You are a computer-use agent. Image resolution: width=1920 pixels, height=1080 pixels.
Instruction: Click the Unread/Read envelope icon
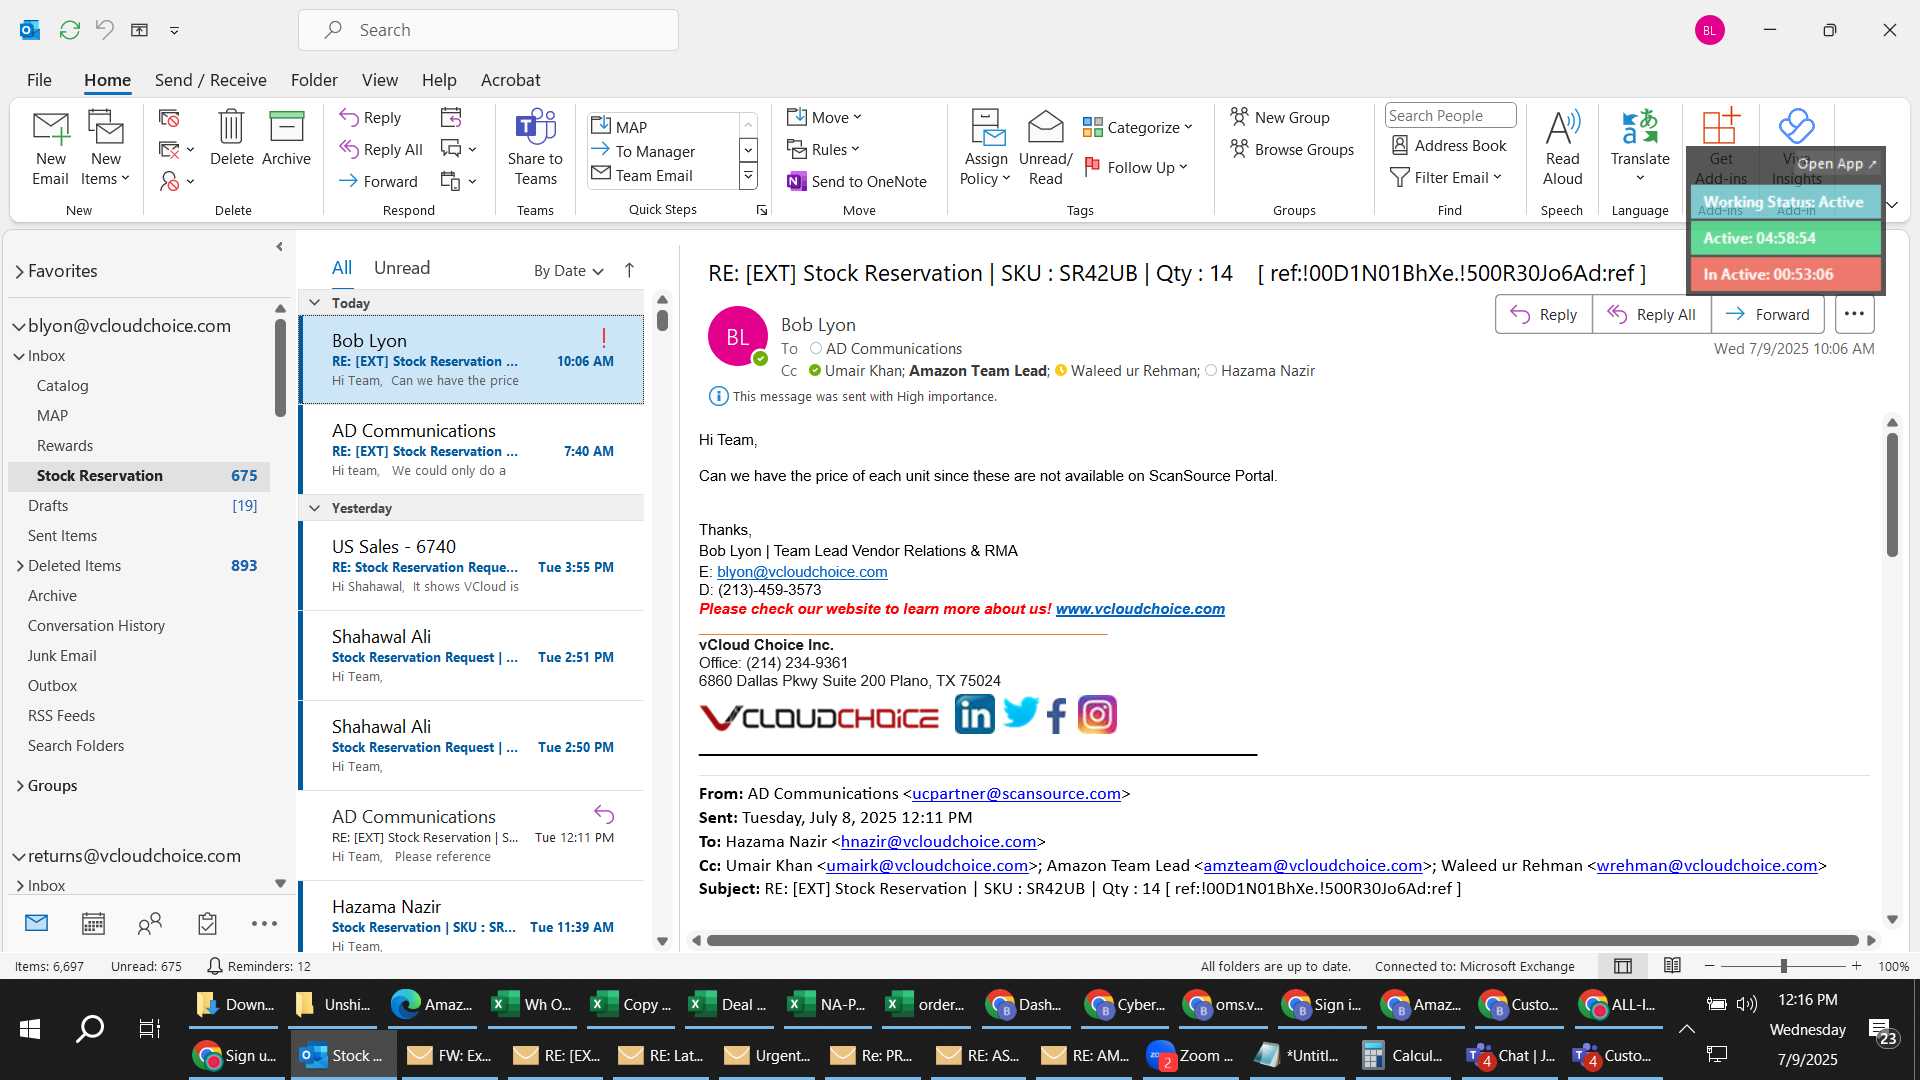[x=1045, y=148]
